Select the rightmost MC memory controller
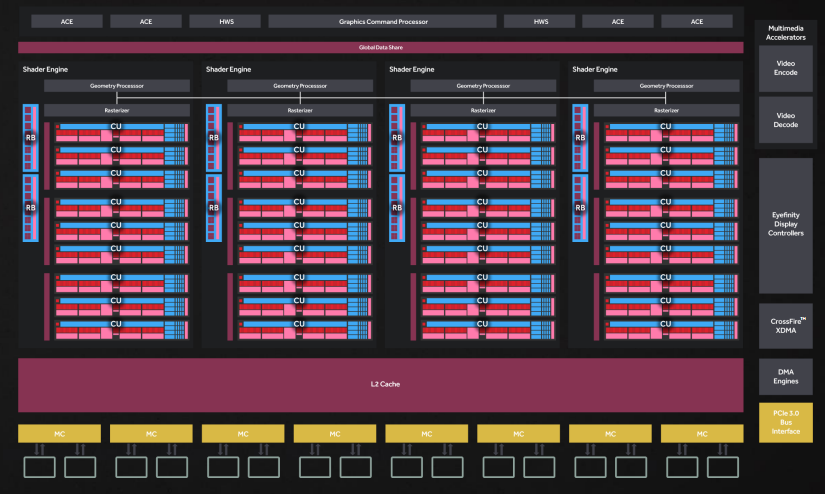 click(701, 434)
